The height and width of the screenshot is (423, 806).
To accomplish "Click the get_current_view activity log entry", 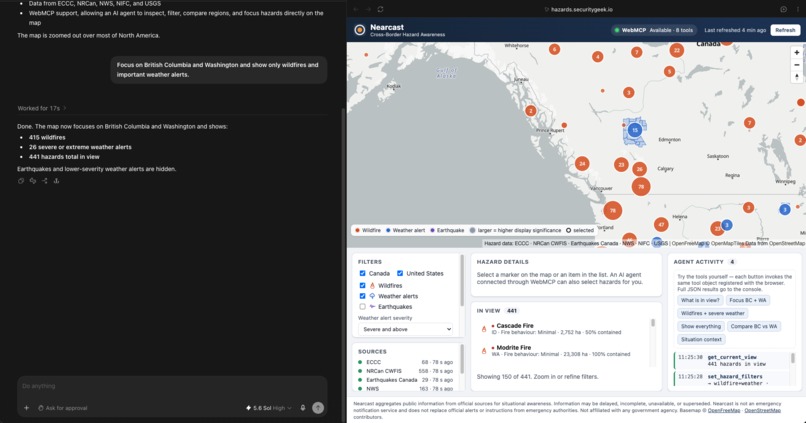I will 732,360.
